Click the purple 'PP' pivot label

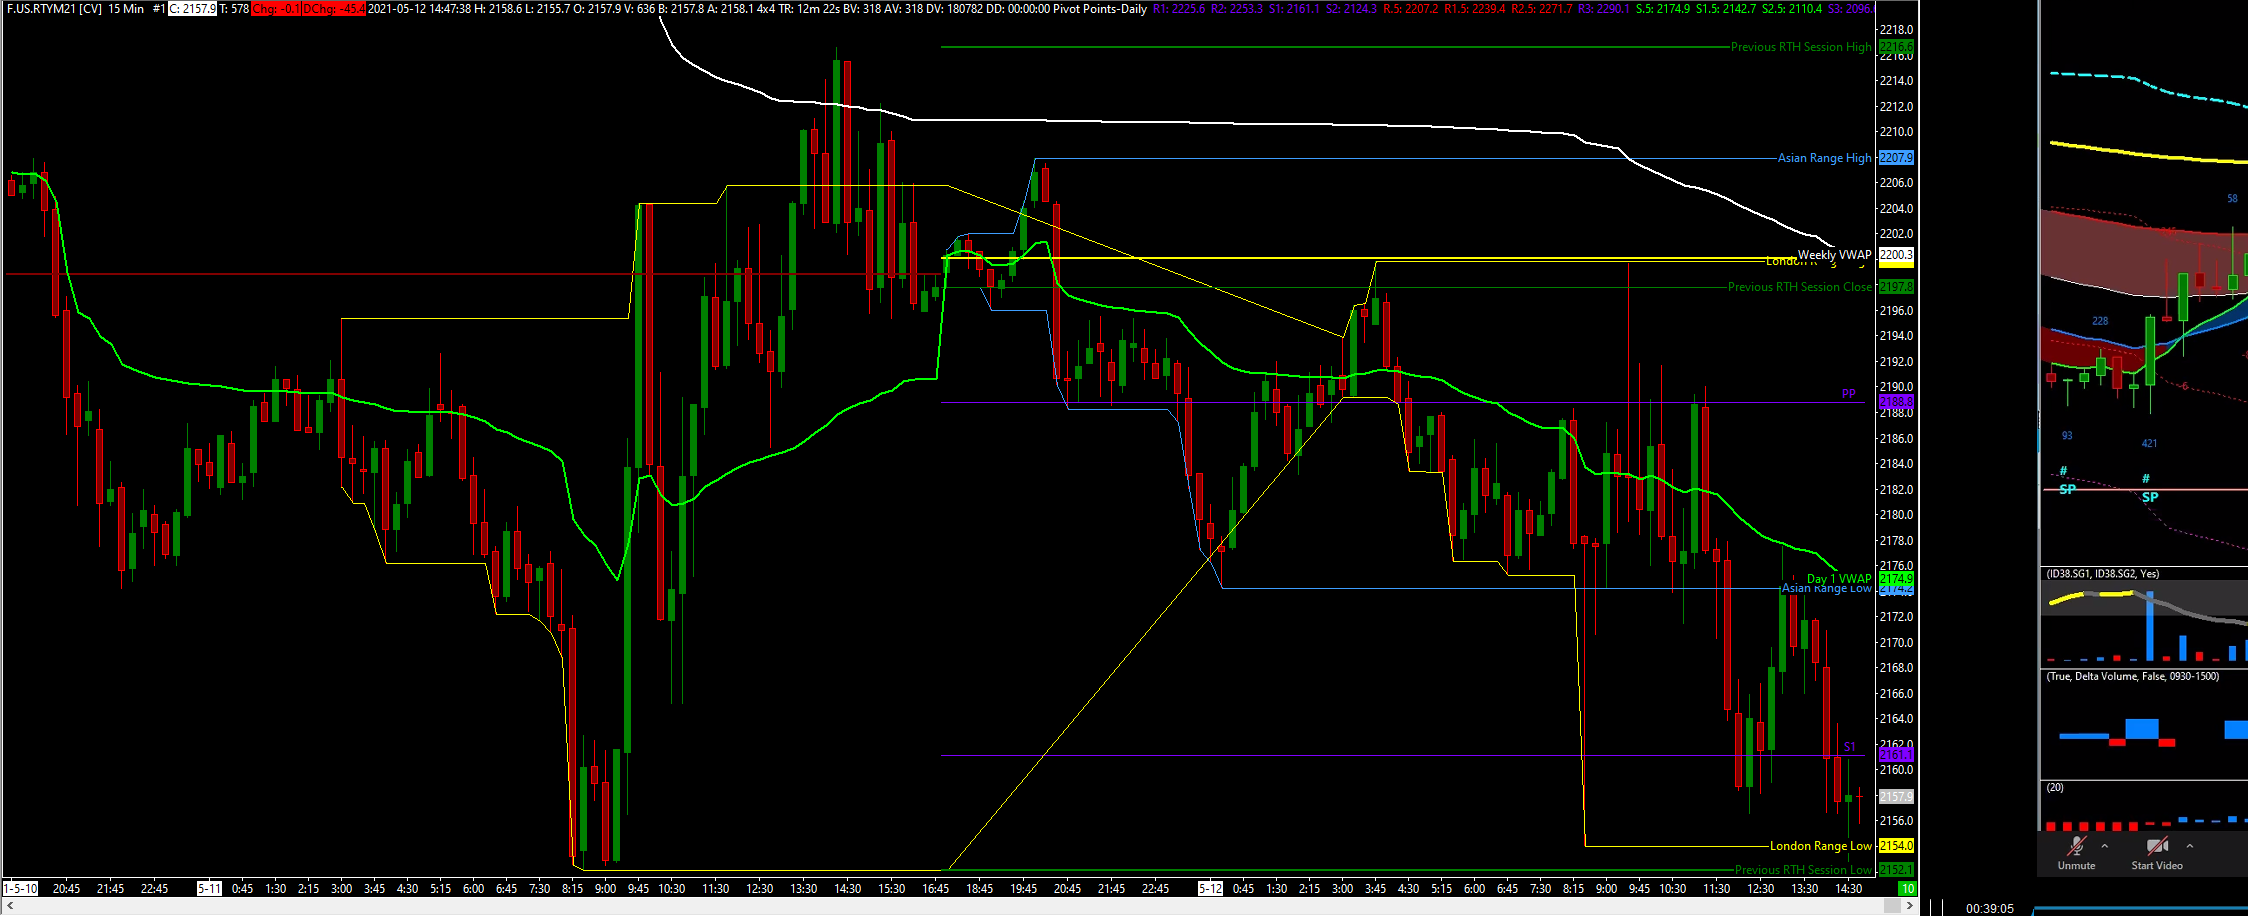coord(1848,394)
